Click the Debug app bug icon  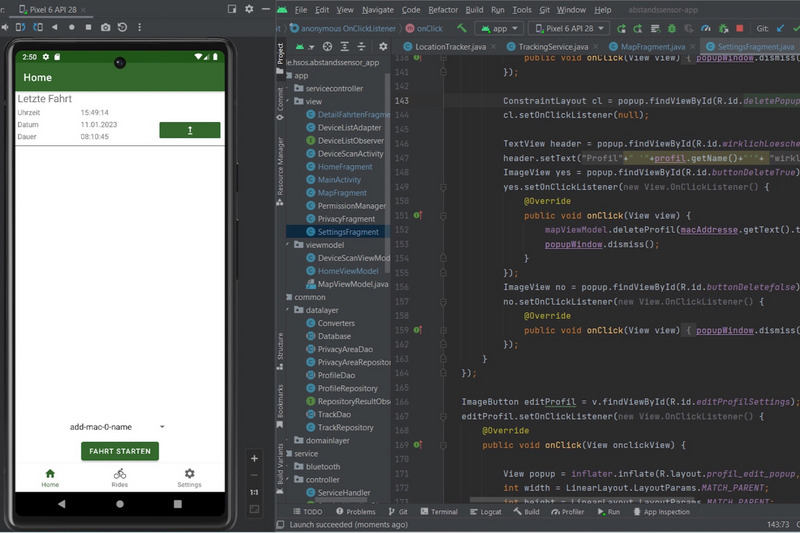pos(672,29)
